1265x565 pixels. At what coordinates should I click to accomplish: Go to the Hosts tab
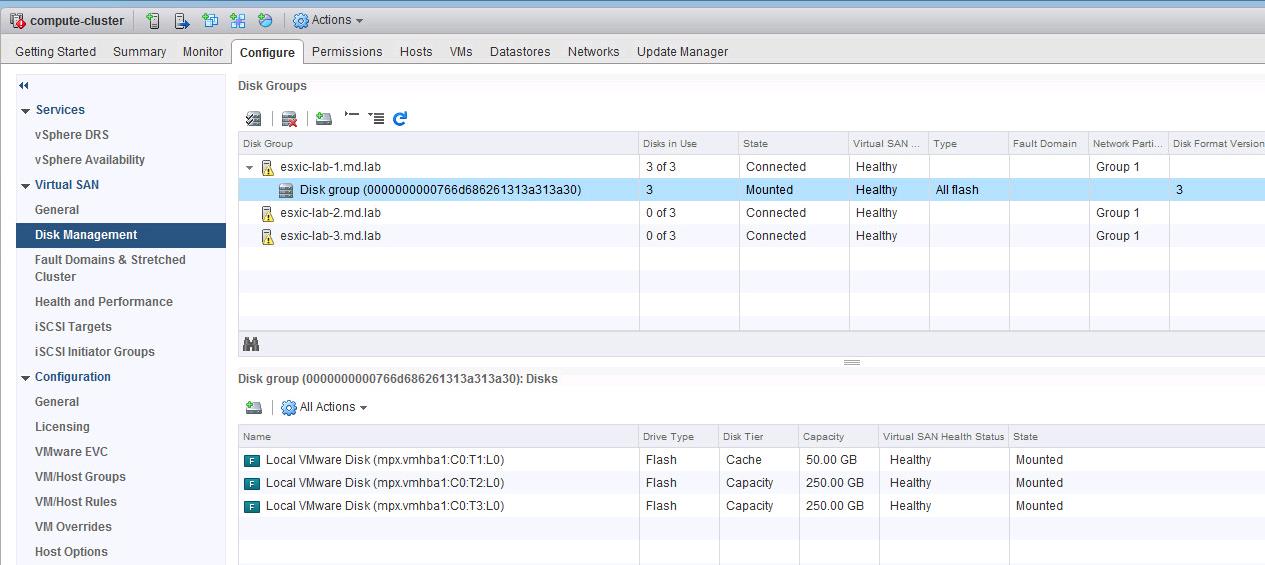click(416, 52)
